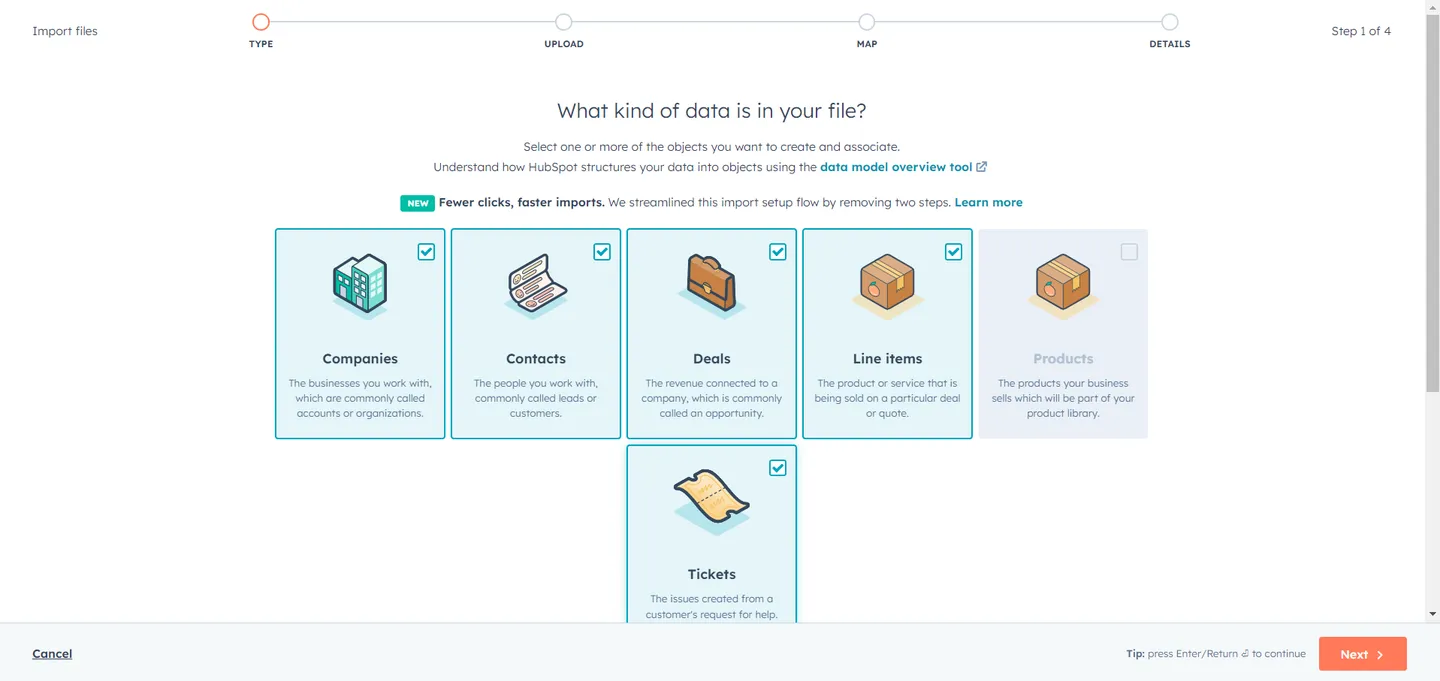Click the Companies card title
1440x681 pixels.
pos(360,359)
